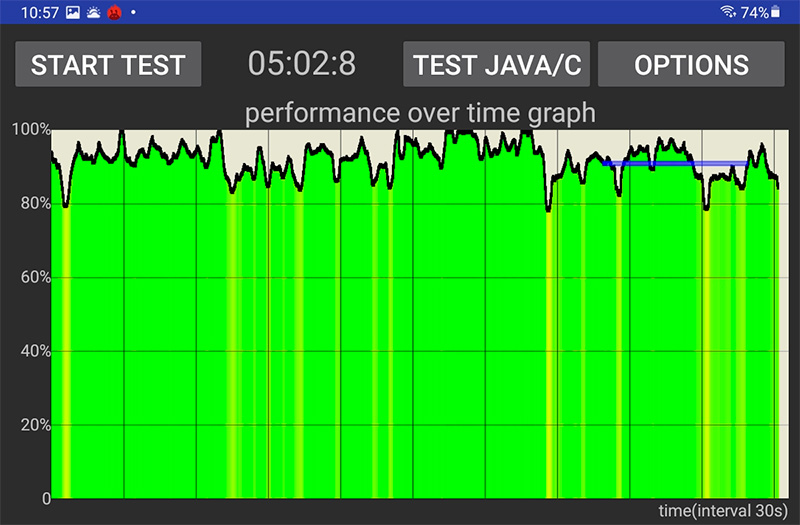Tap the 74% battery percentage text

[754, 12]
